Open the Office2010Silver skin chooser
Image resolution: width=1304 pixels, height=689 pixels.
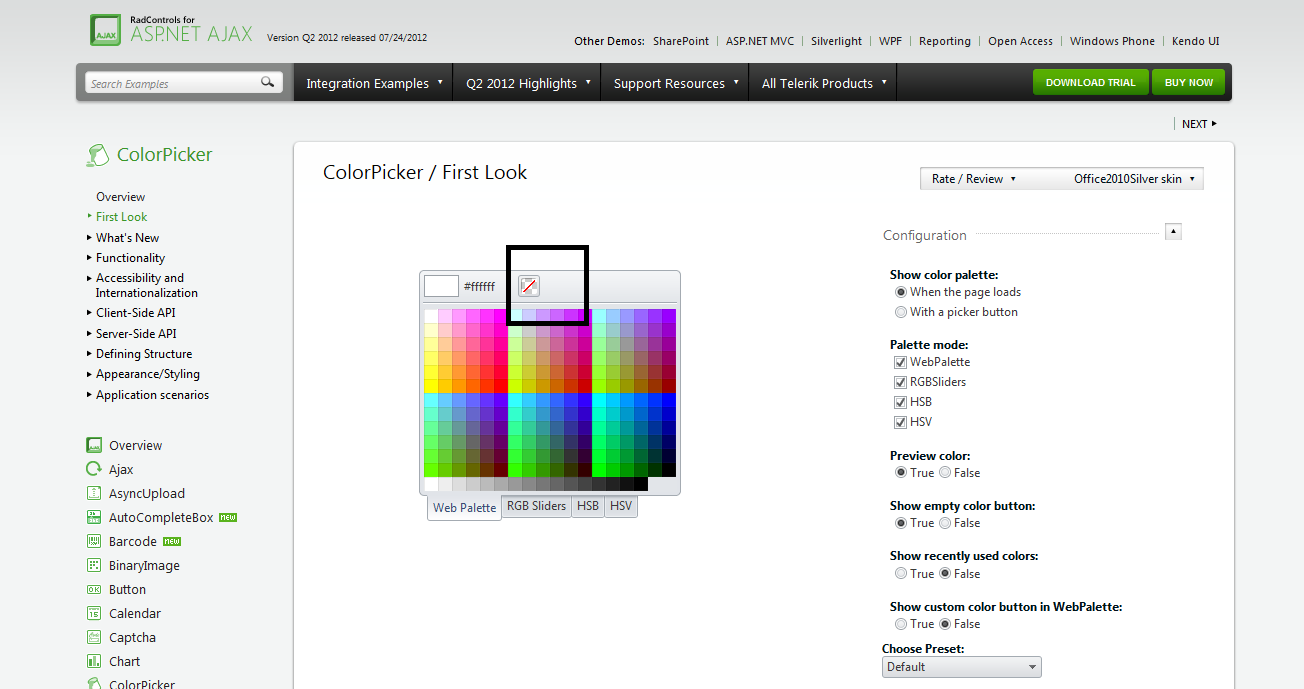click(x=1135, y=179)
